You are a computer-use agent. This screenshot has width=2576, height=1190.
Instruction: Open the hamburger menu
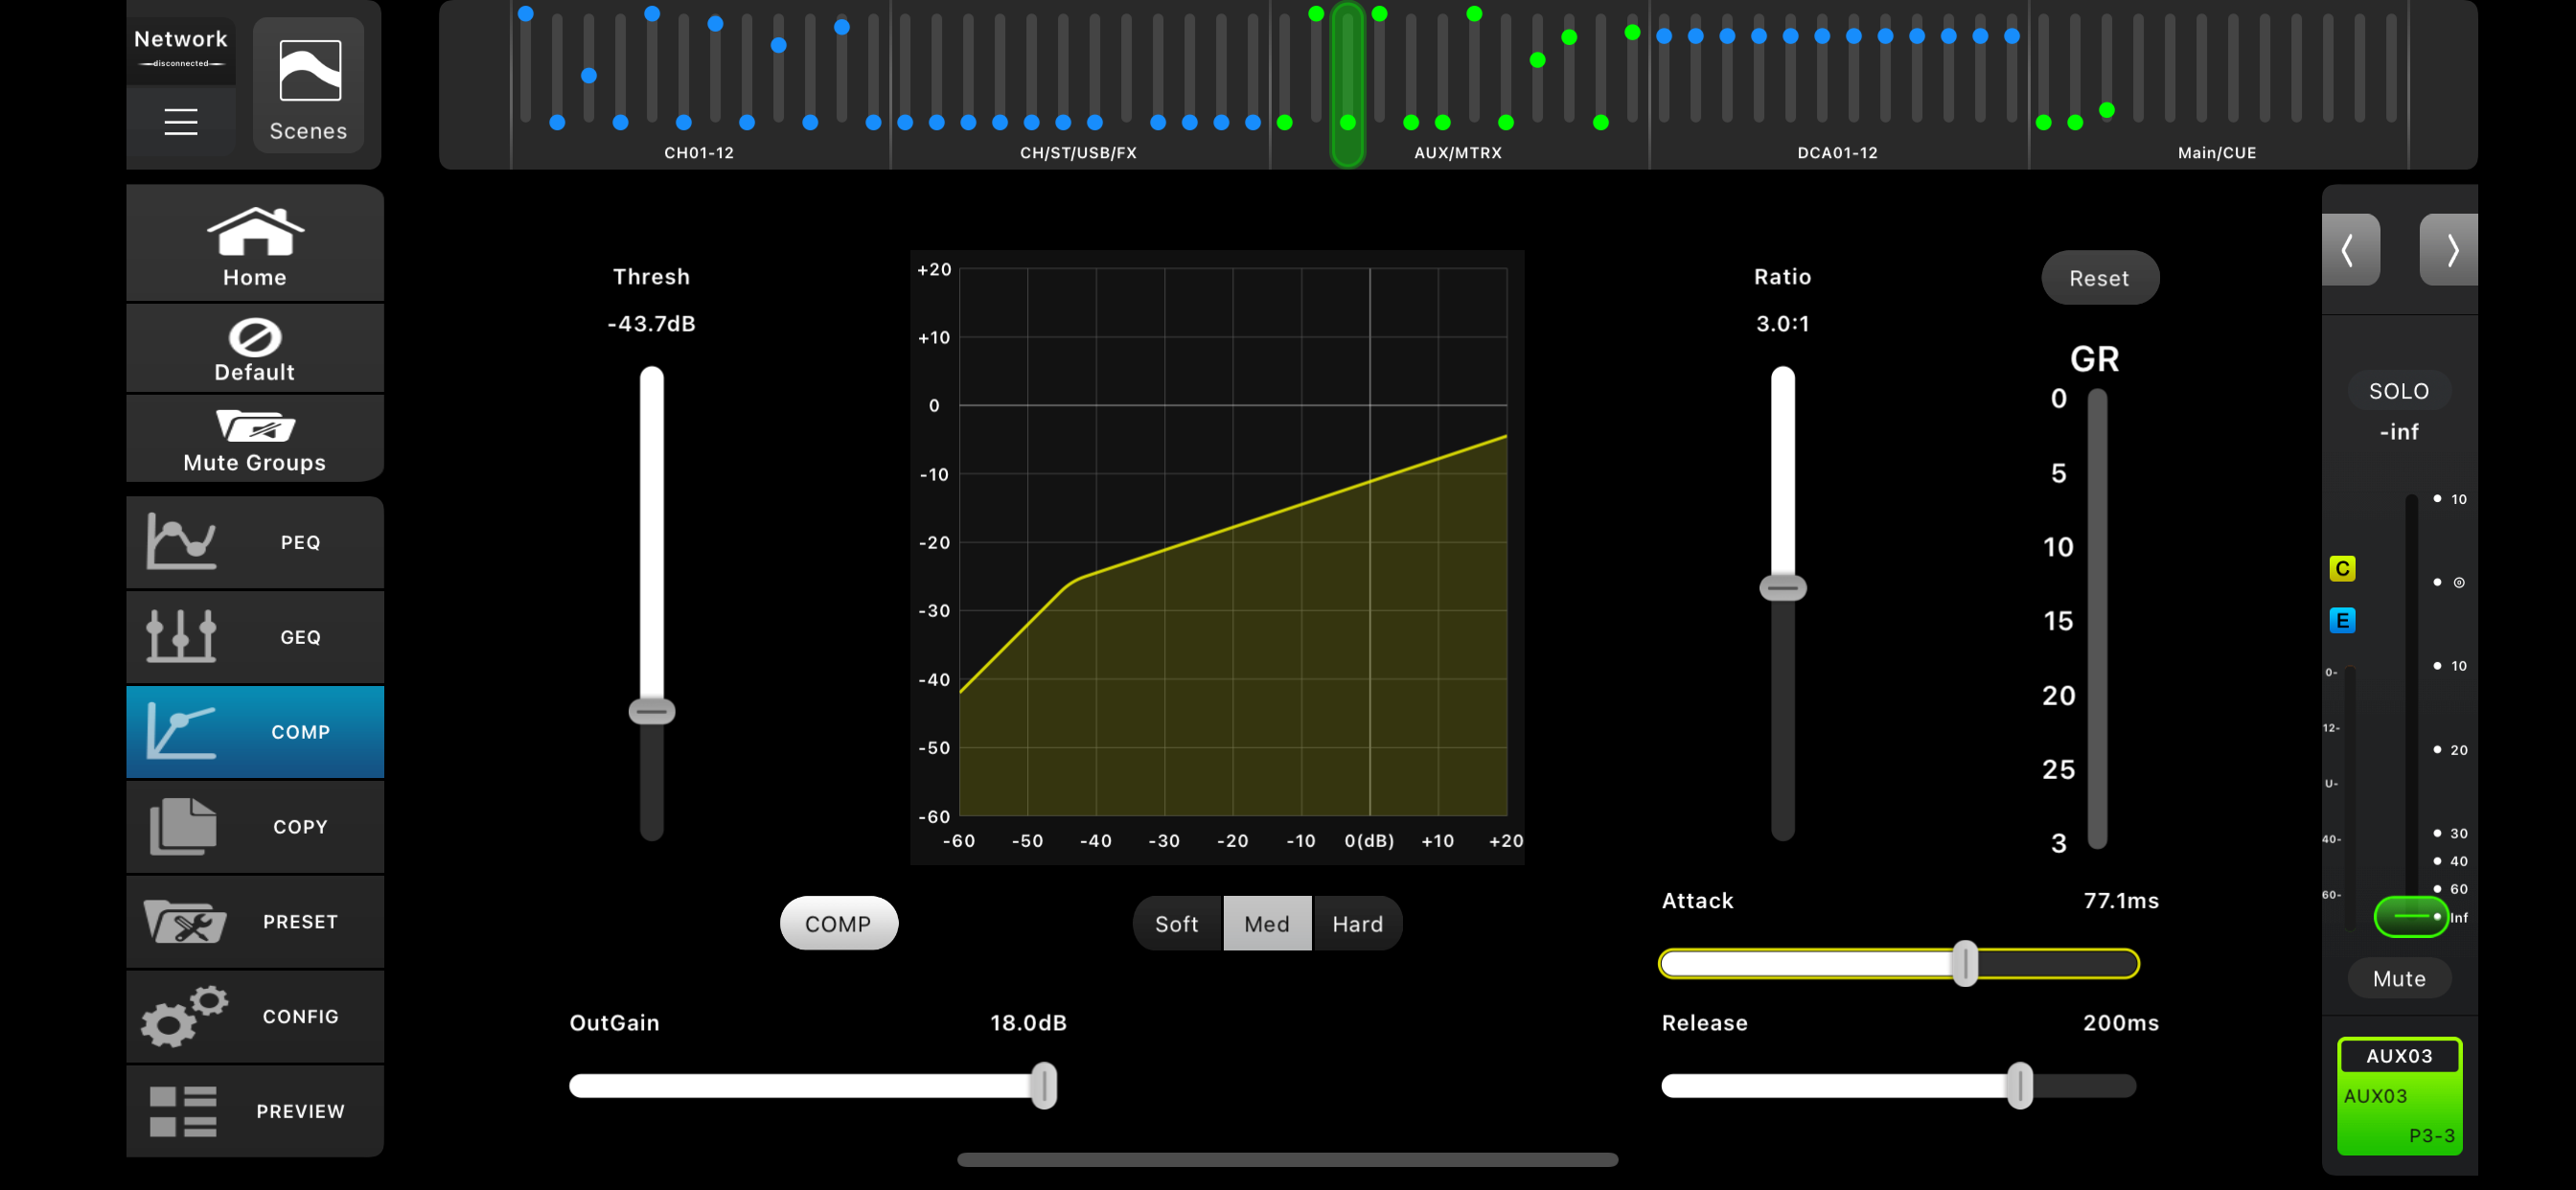pyautogui.click(x=181, y=122)
